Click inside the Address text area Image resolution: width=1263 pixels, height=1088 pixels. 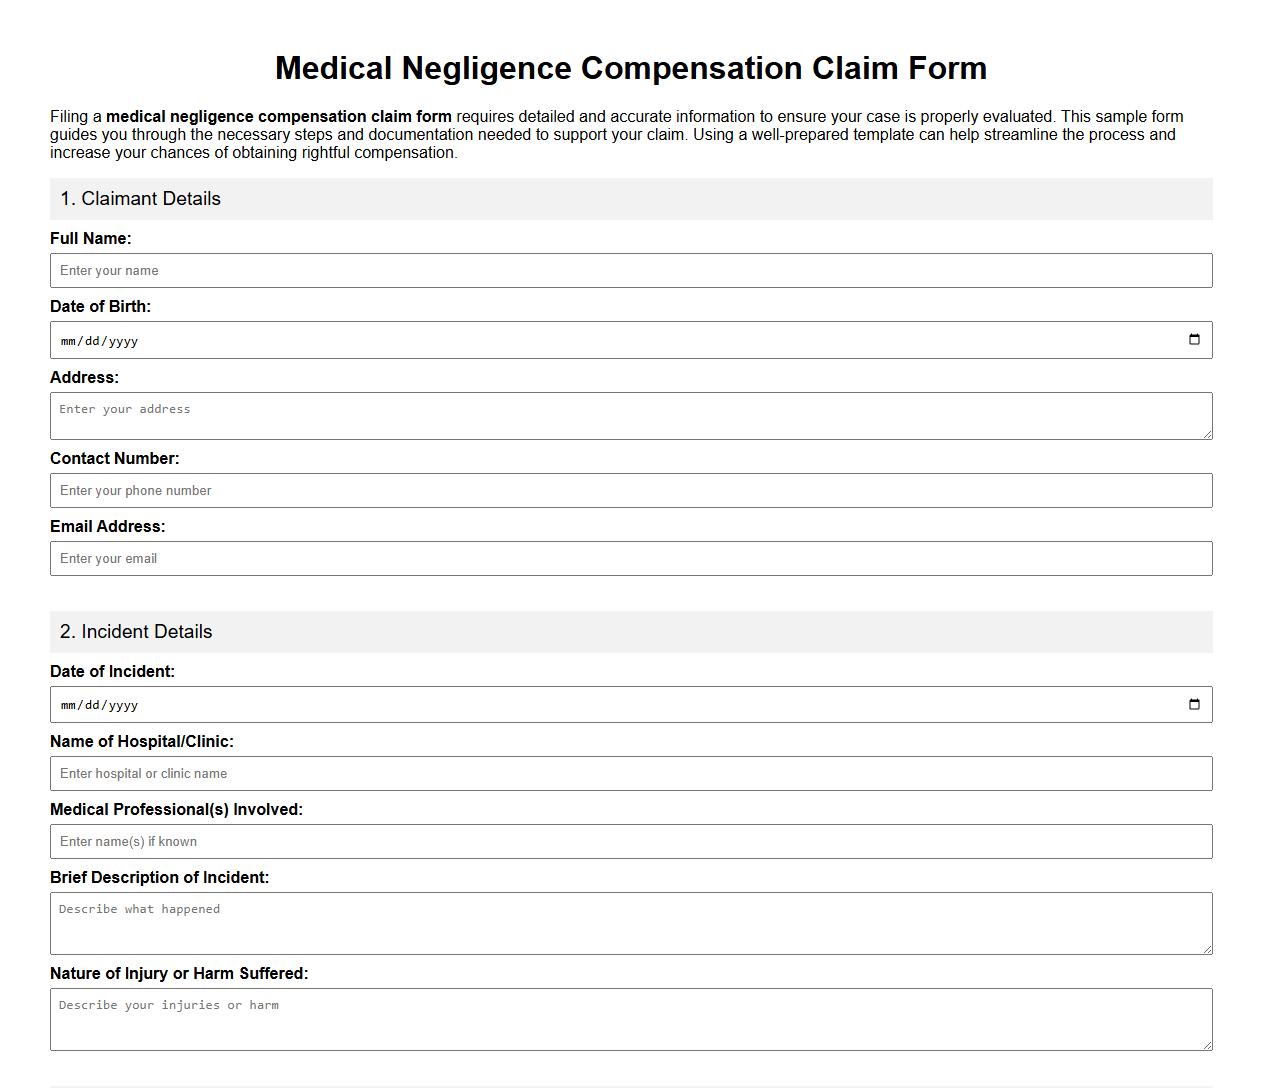630,415
